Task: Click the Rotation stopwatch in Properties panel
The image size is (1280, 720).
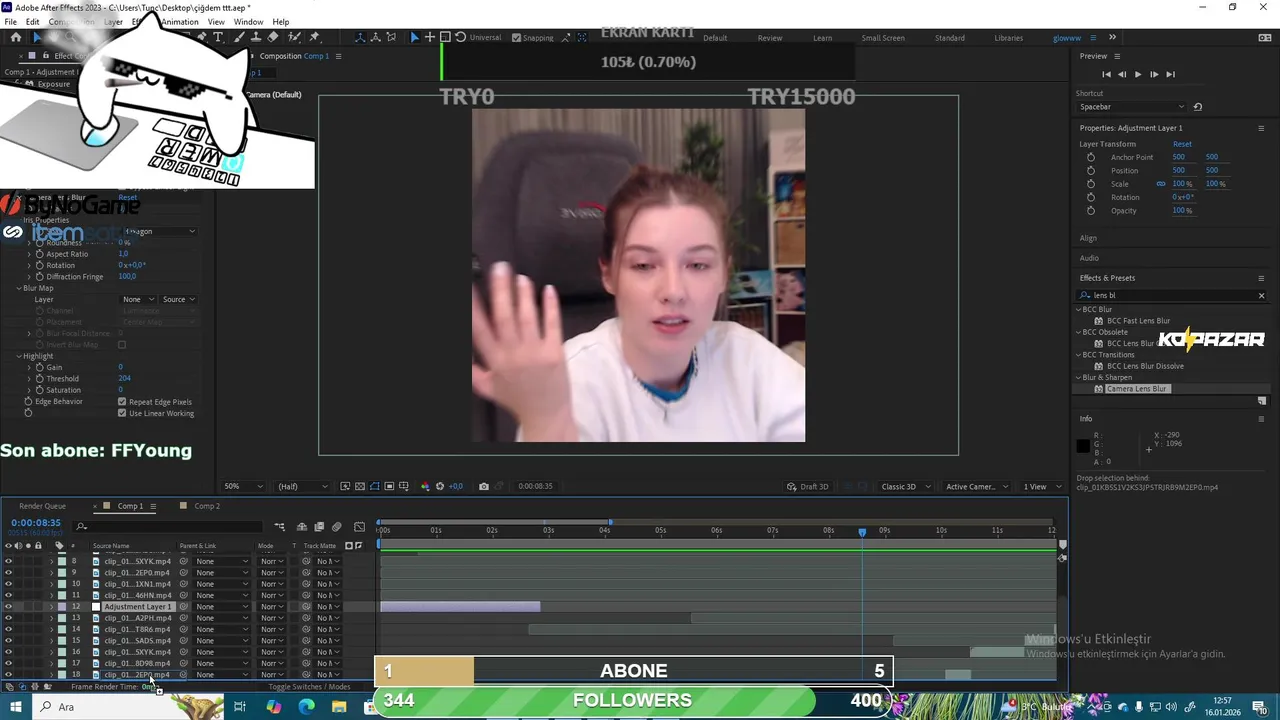Action: [1091, 197]
